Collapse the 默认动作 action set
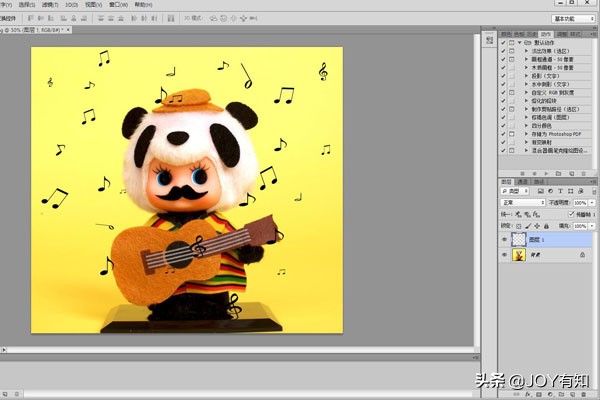The width and height of the screenshot is (600, 400). click(x=520, y=42)
